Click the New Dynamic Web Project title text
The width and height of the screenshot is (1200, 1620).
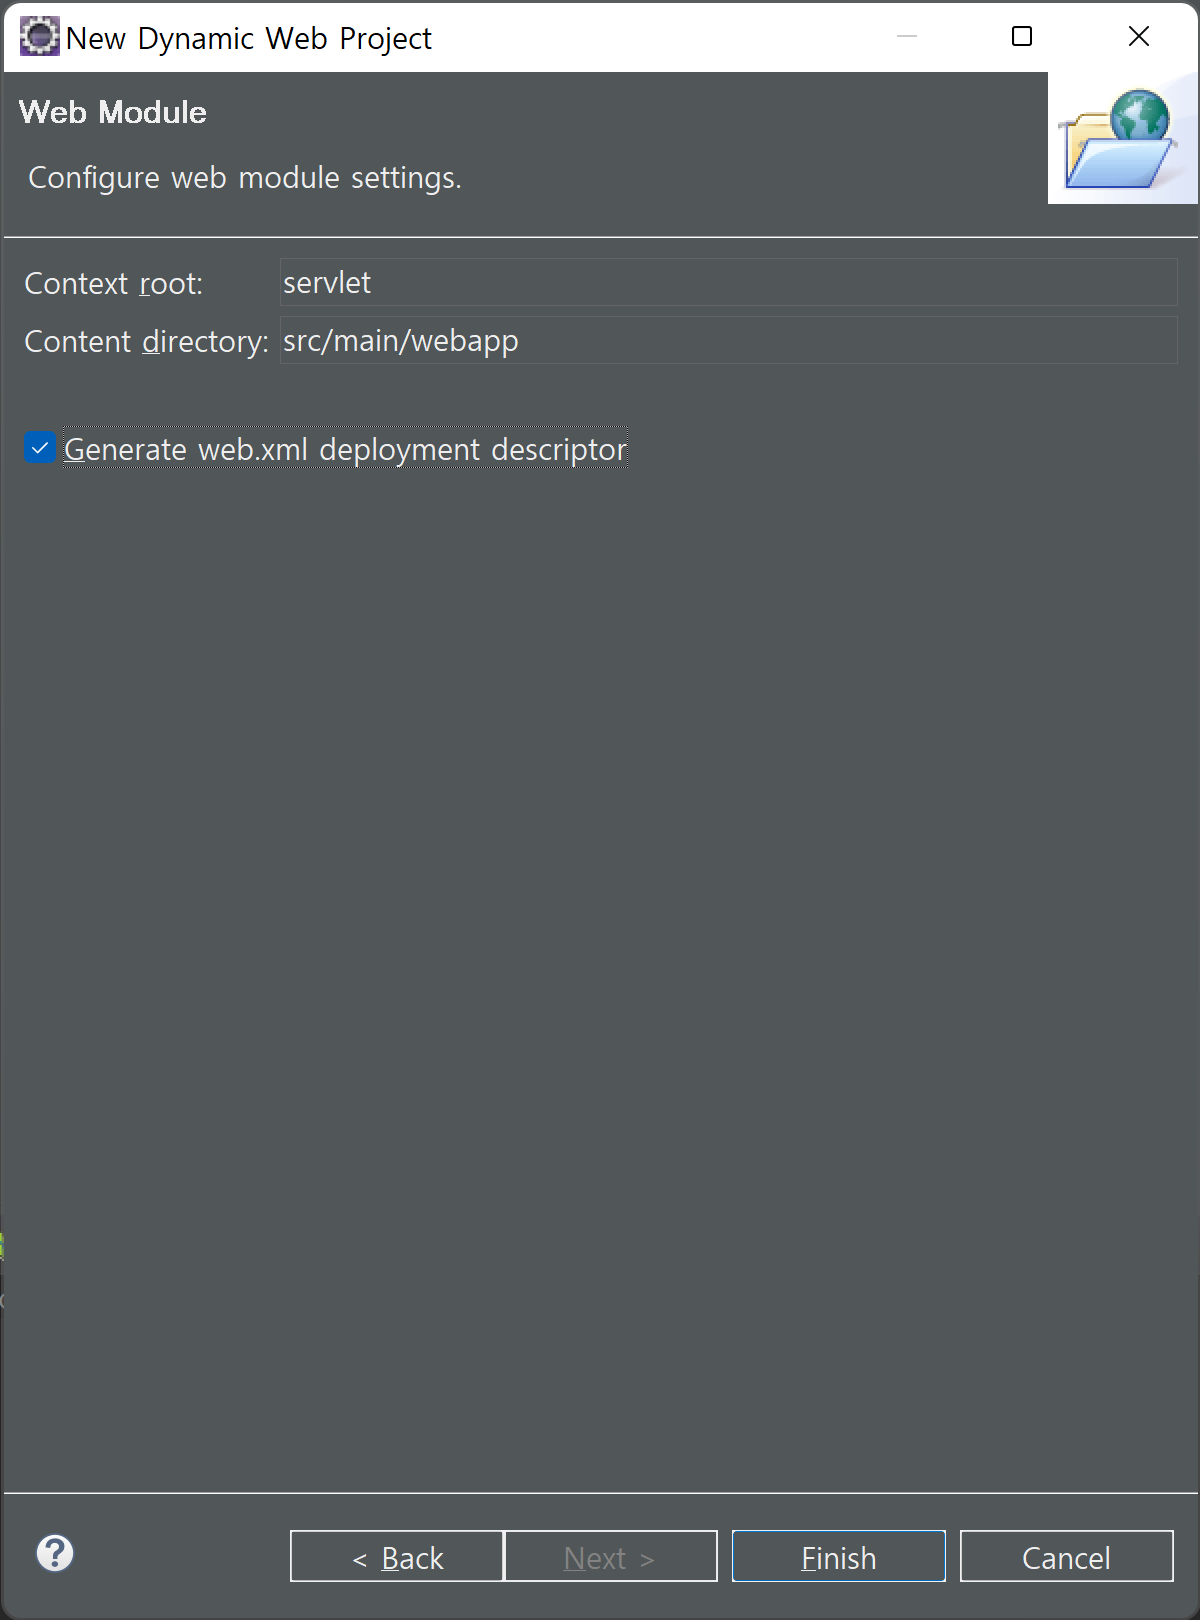click(249, 38)
